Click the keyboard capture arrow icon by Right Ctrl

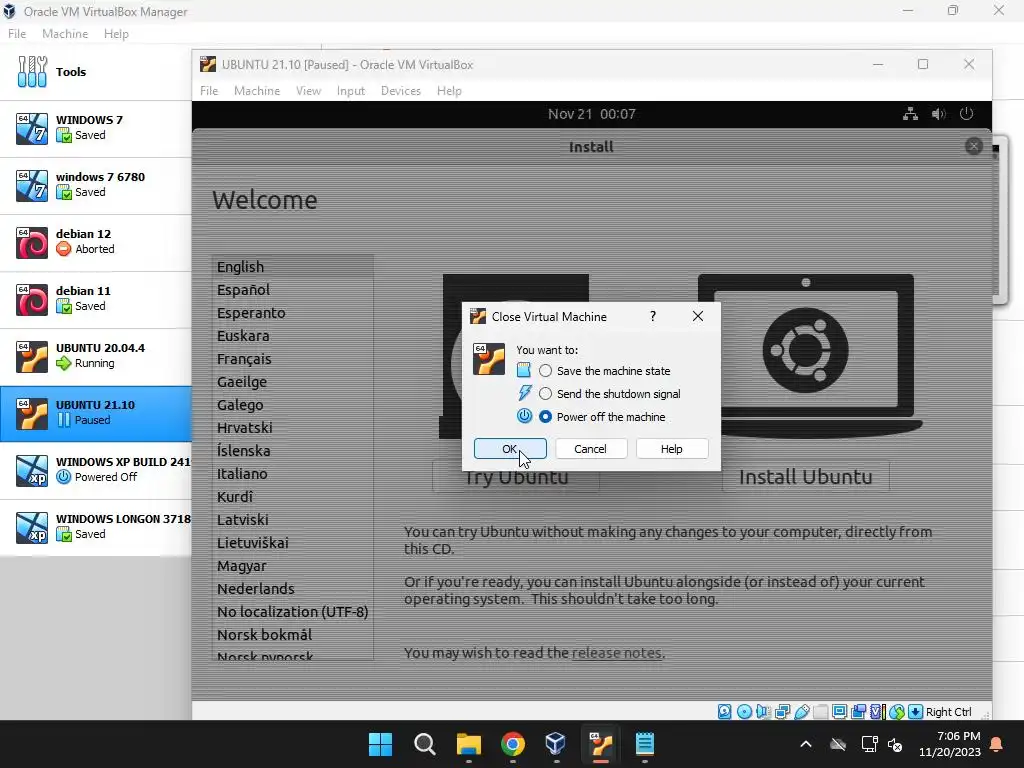915,712
